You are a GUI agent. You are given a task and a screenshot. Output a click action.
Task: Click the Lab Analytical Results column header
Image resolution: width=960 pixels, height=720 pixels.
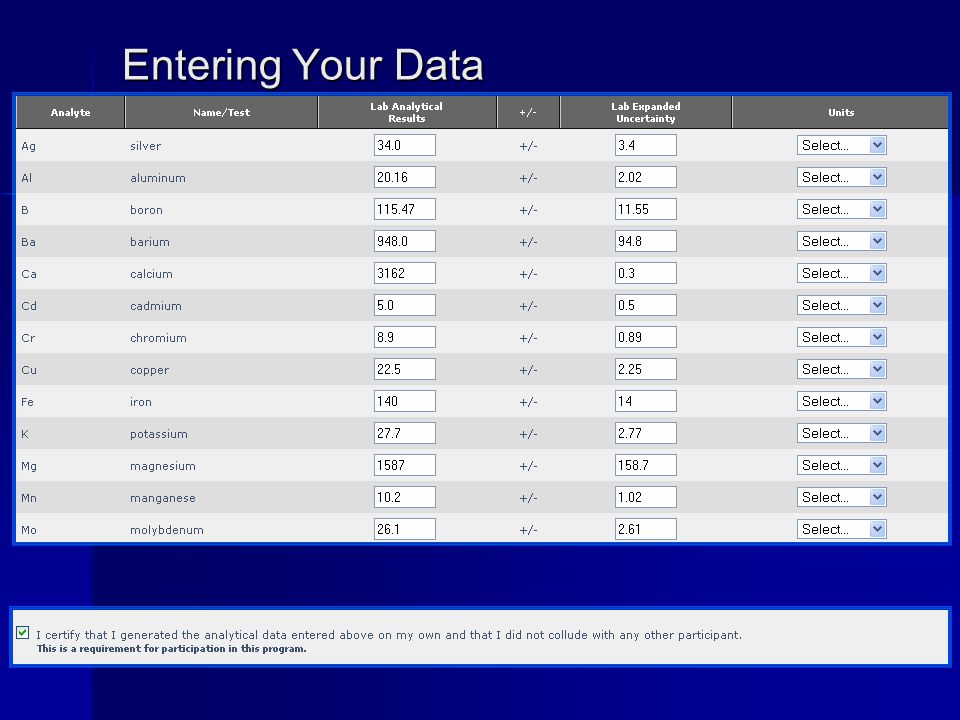[x=407, y=112]
